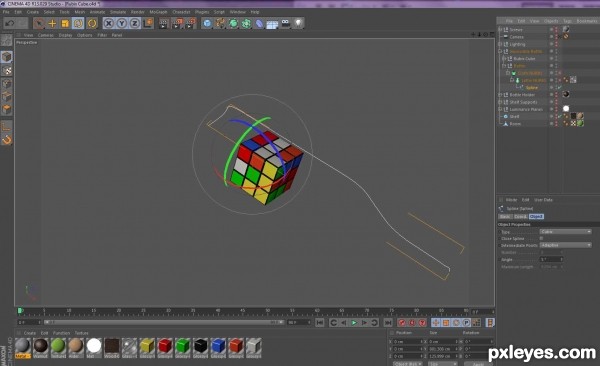Screen dimensions: 600x366
Task: Toggle the Close Spline checkbox
Action: point(541,238)
